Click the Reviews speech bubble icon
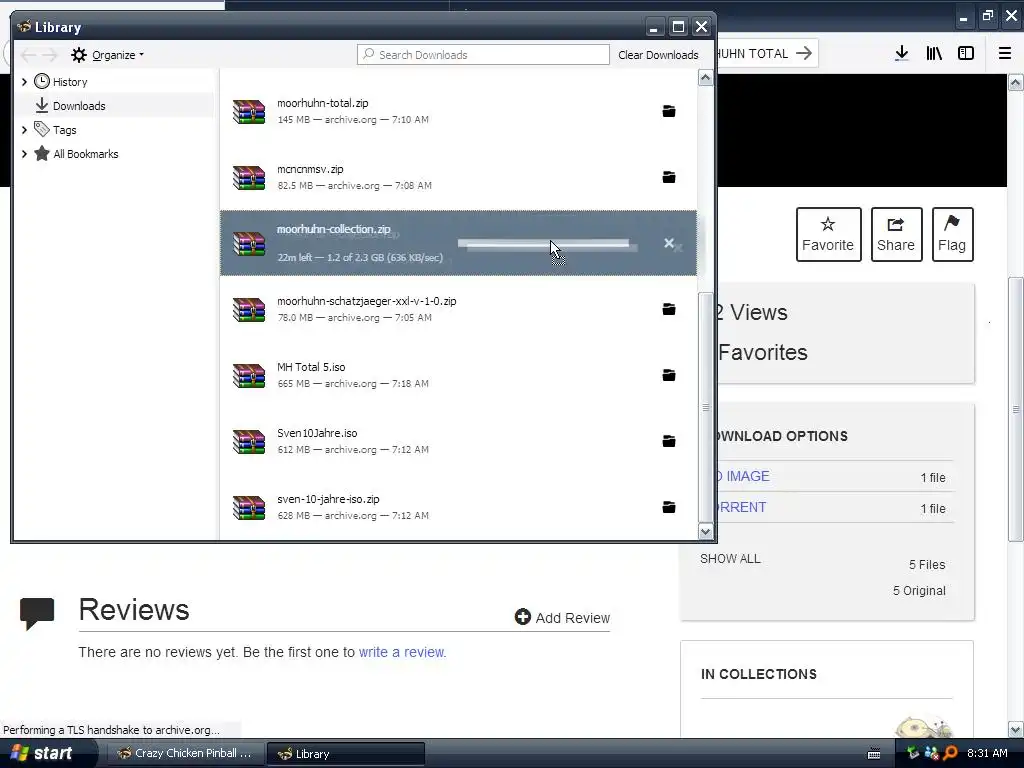1024x768 pixels. [x=37, y=613]
